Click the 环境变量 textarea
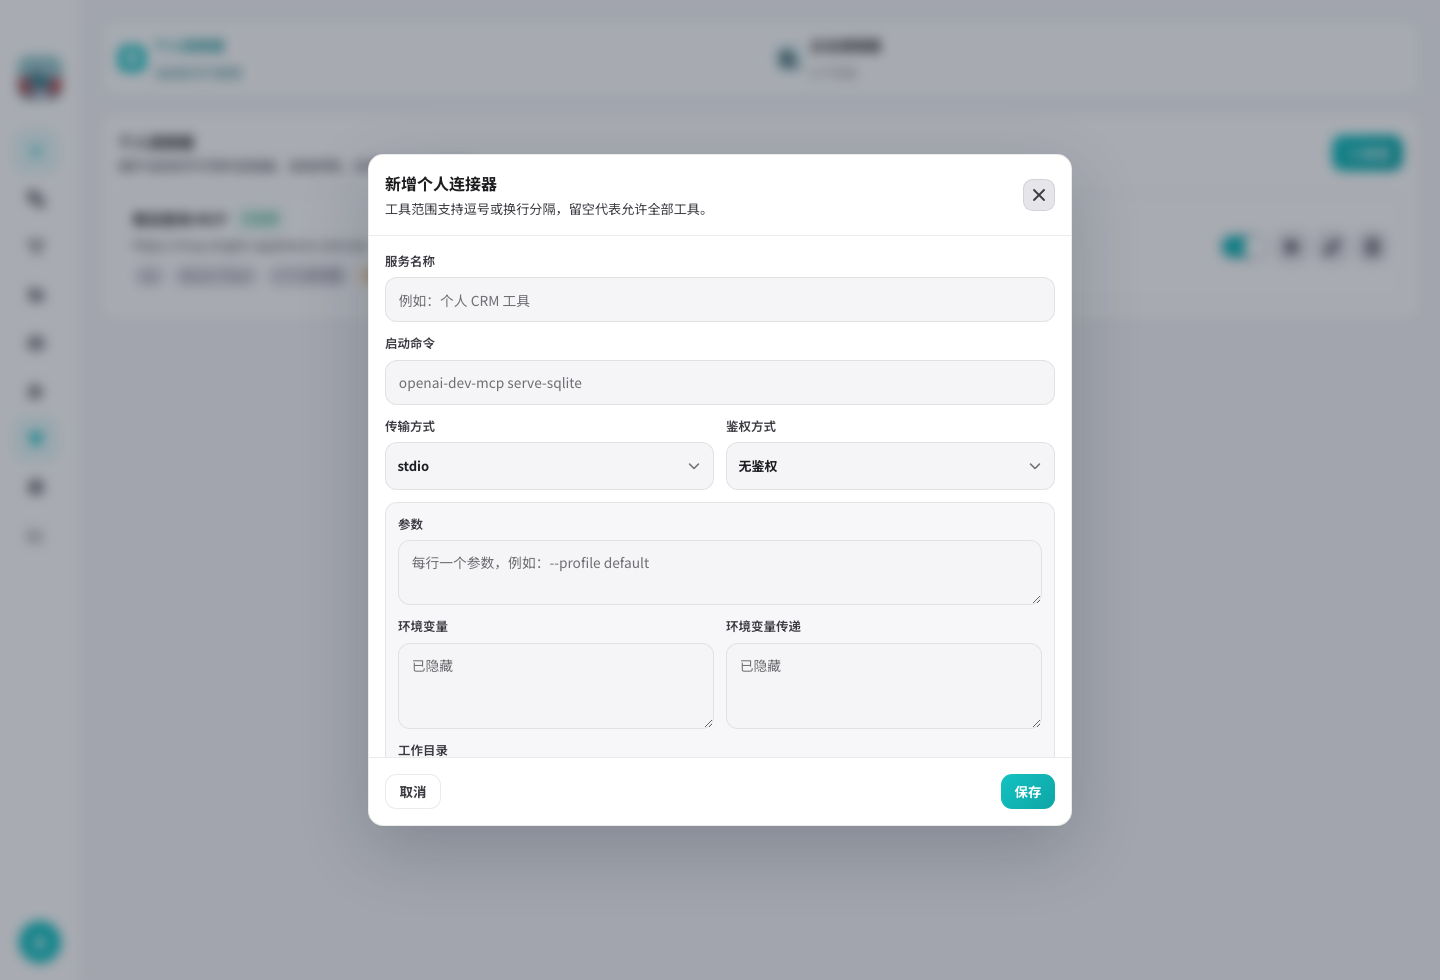 556,686
